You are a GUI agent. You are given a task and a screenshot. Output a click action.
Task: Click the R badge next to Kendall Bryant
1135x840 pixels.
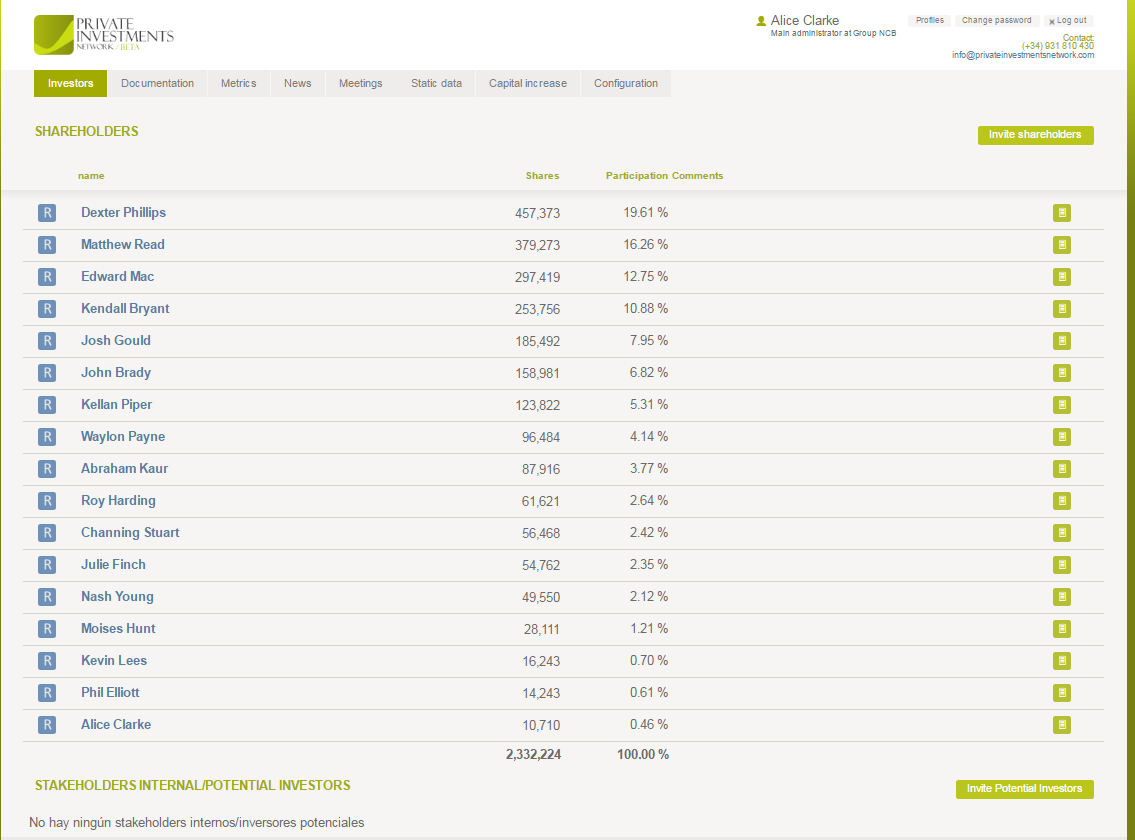point(47,309)
